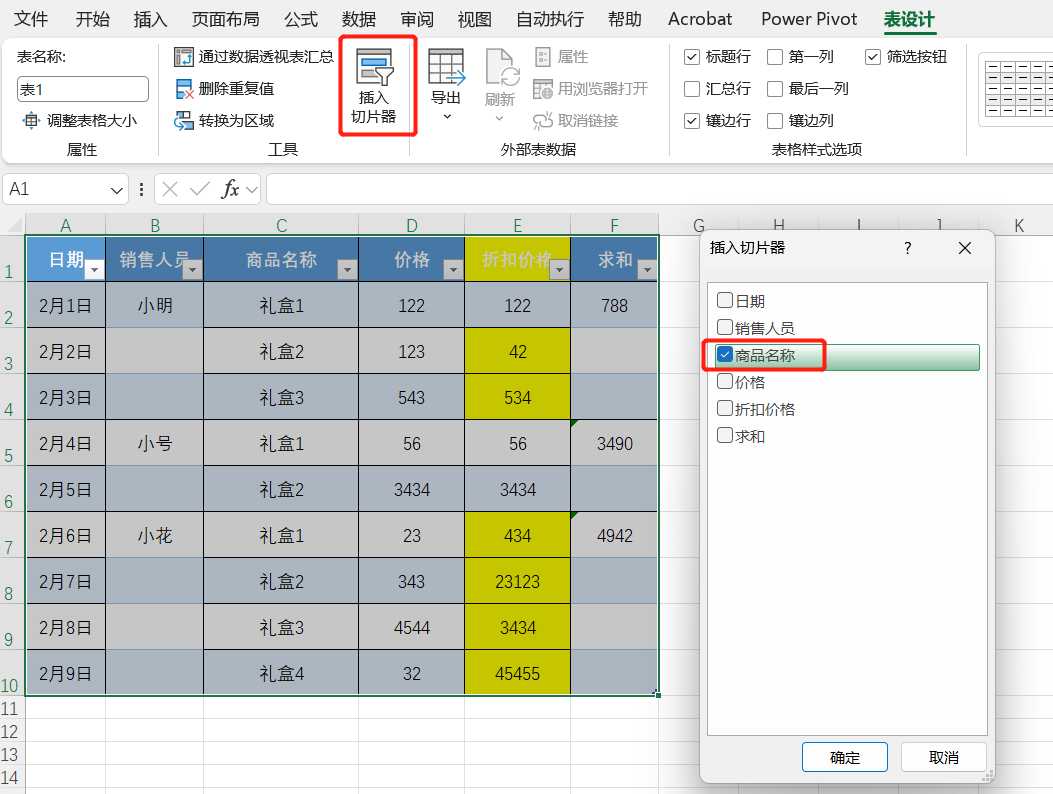Open the 求和 column filter dropdown
The image size is (1053, 794).
coord(647,270)
